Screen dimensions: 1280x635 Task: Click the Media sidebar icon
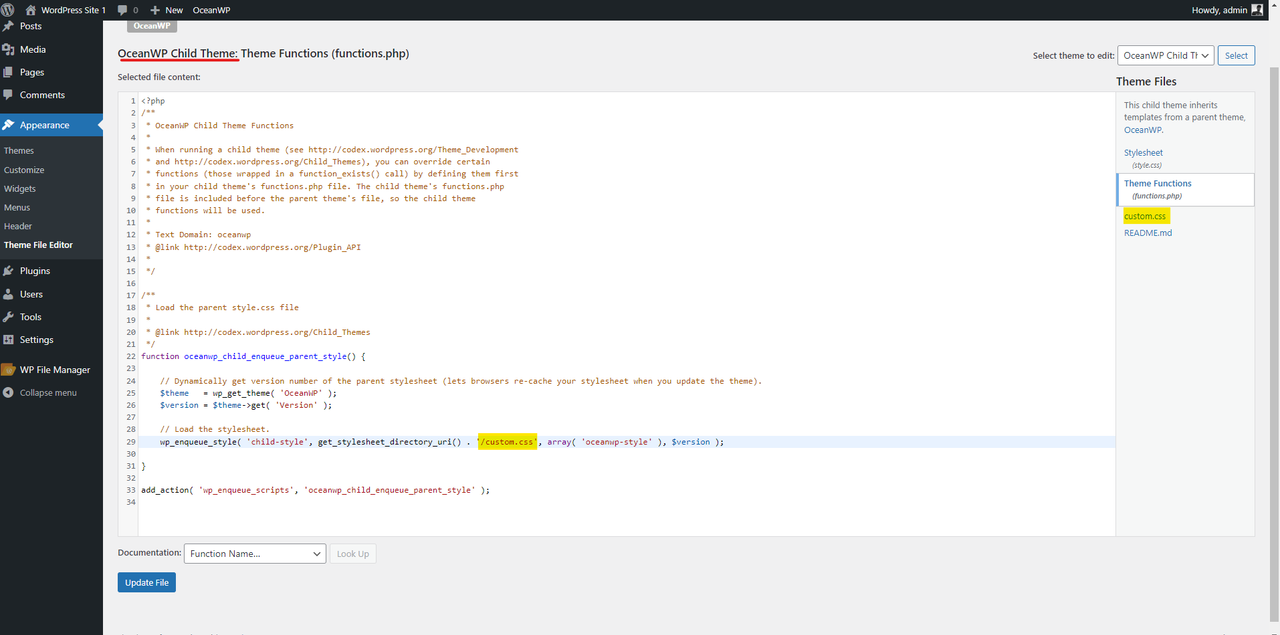[x=9, y=49]
